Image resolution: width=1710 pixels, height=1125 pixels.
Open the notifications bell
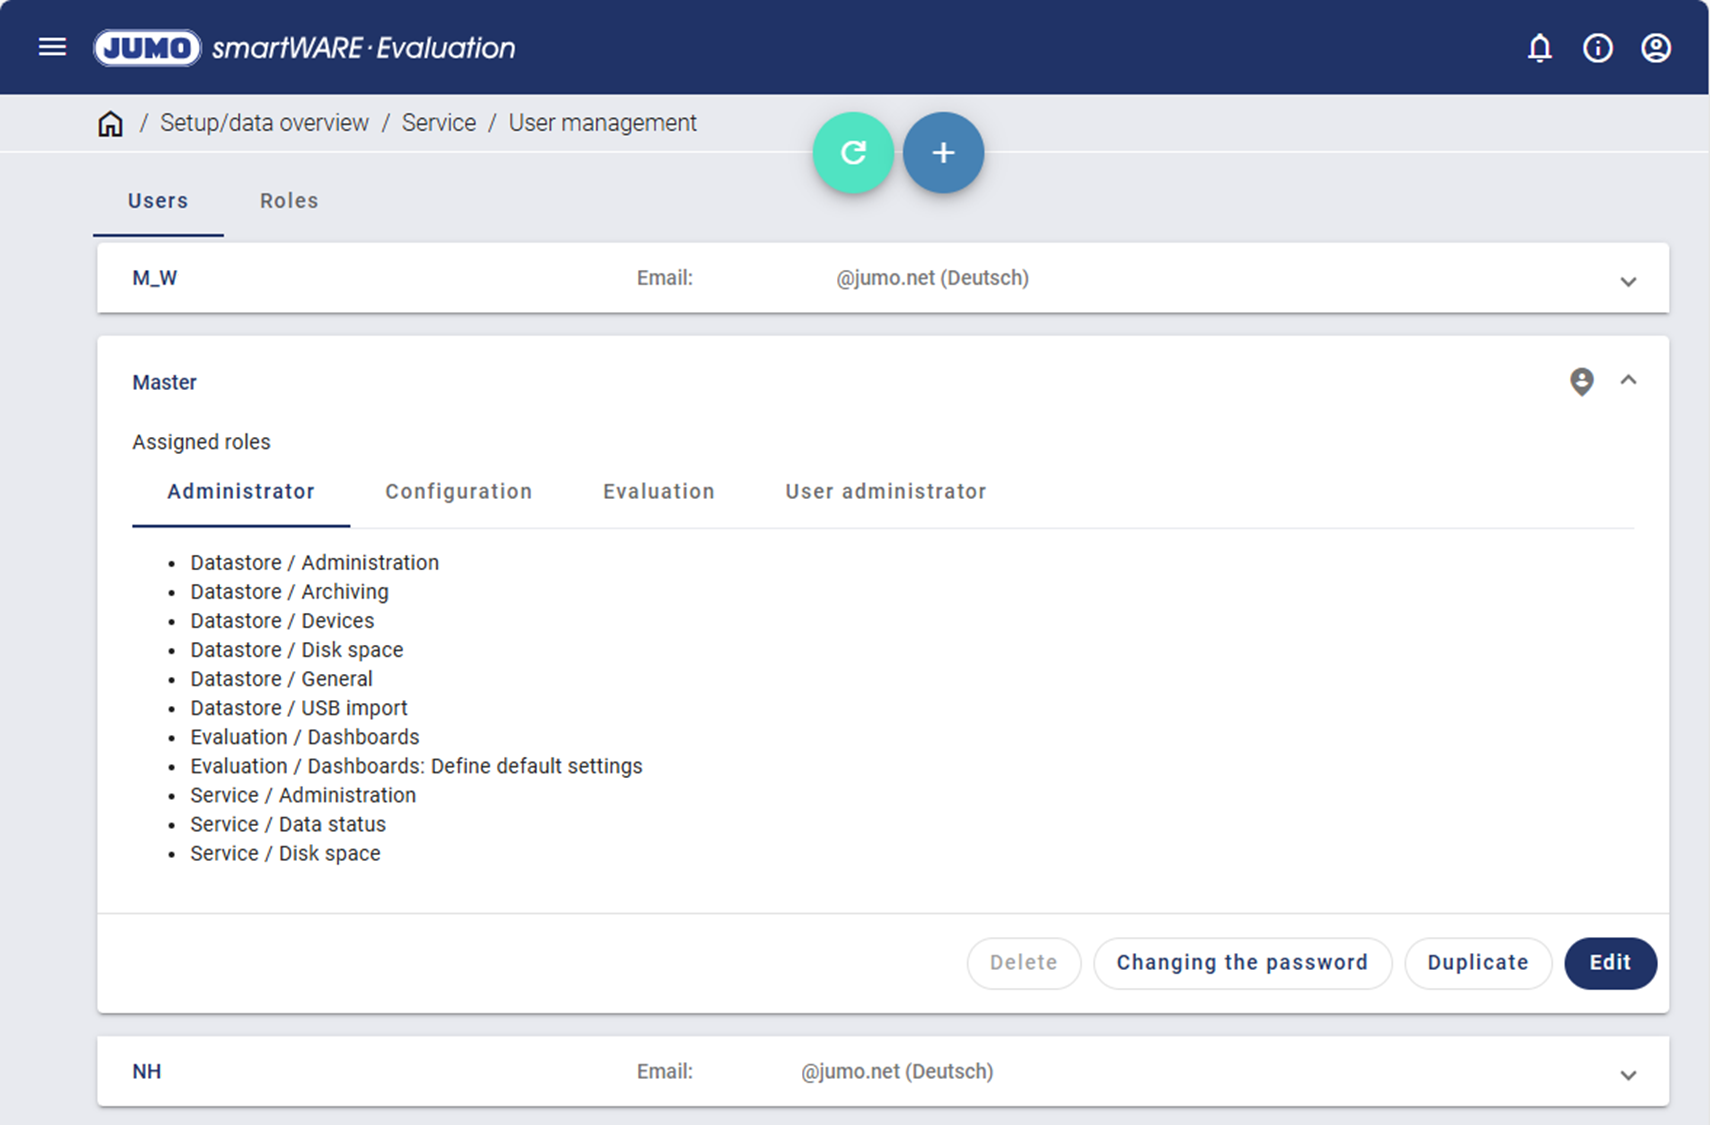pos(1539,48)
